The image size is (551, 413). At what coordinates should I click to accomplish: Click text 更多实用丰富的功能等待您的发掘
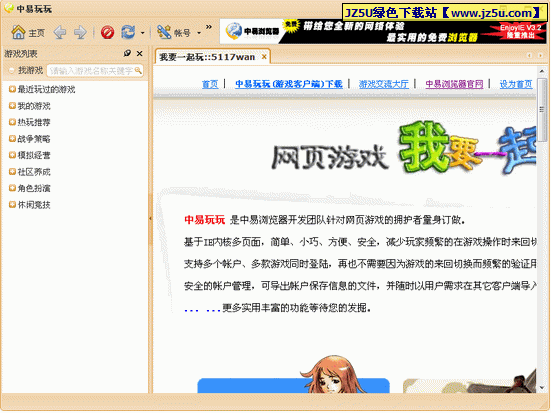[x=297, y=308]
